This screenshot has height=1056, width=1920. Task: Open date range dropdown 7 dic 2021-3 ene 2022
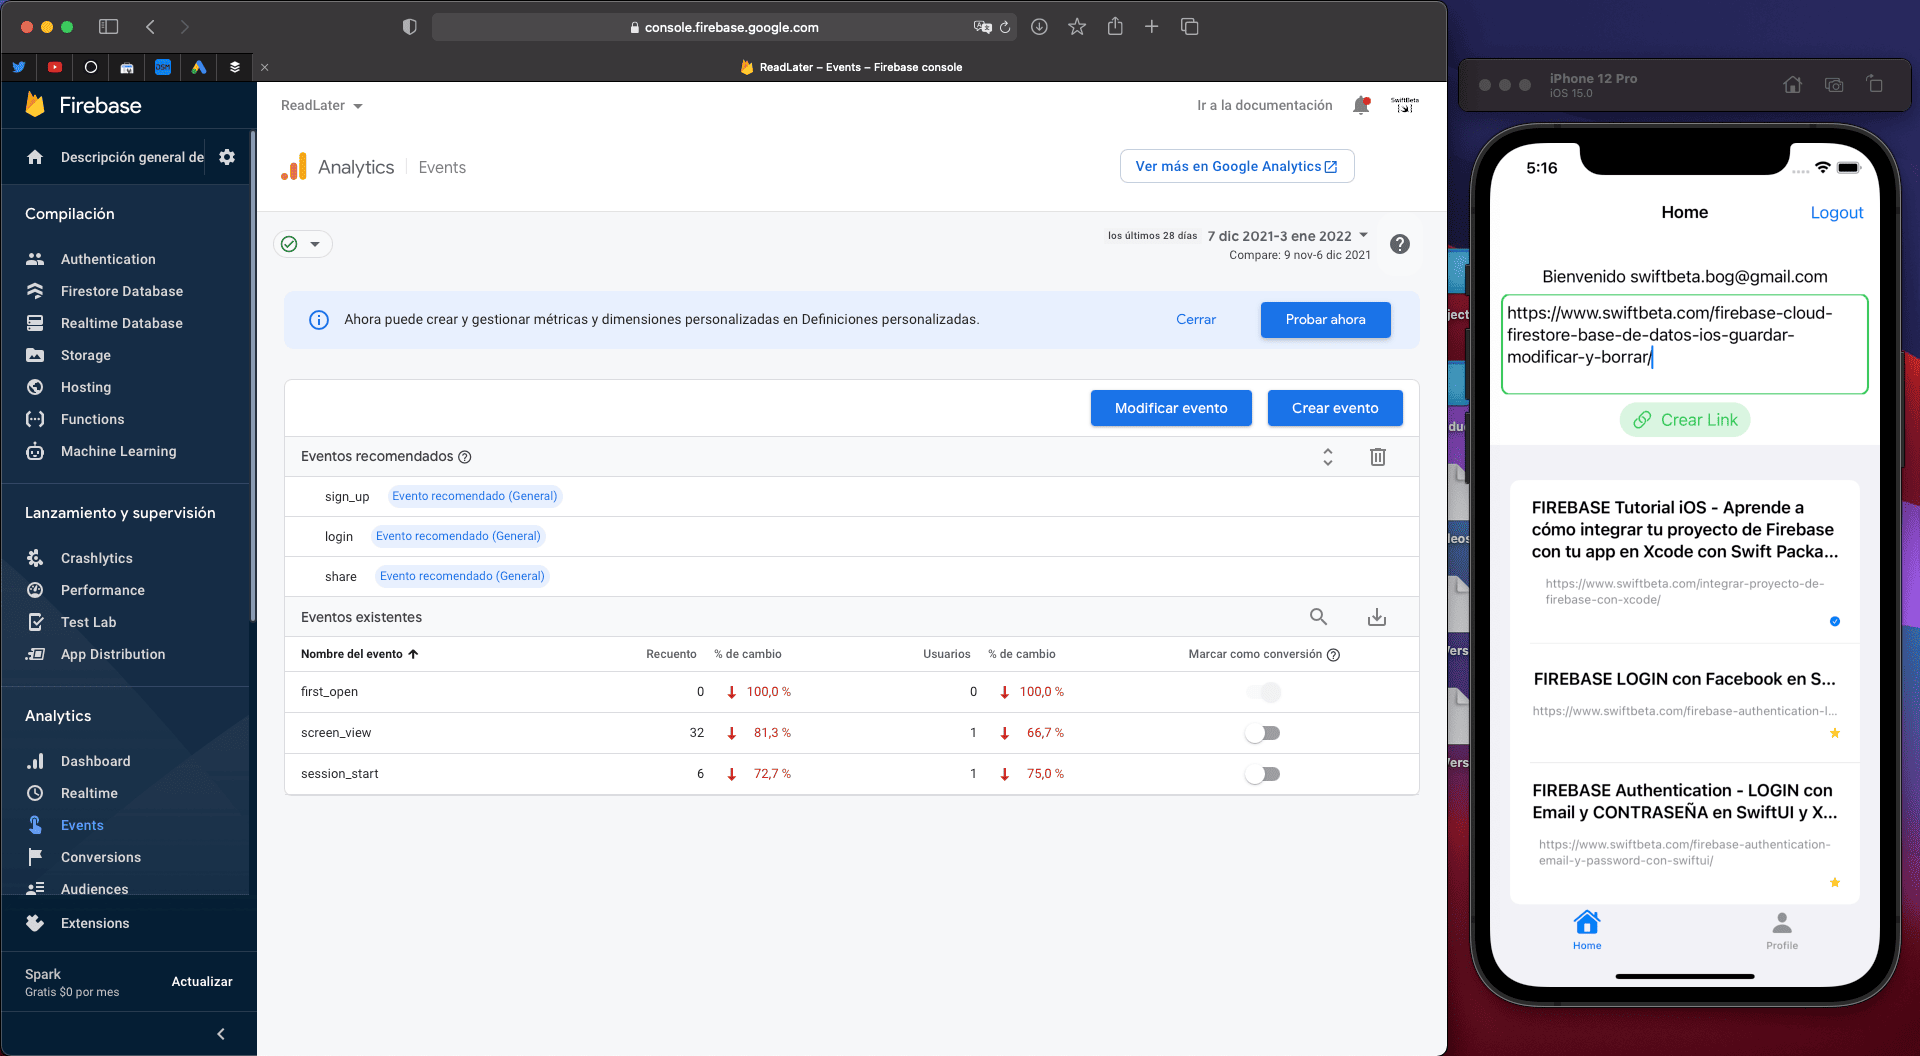click(x=1288, y=236)
